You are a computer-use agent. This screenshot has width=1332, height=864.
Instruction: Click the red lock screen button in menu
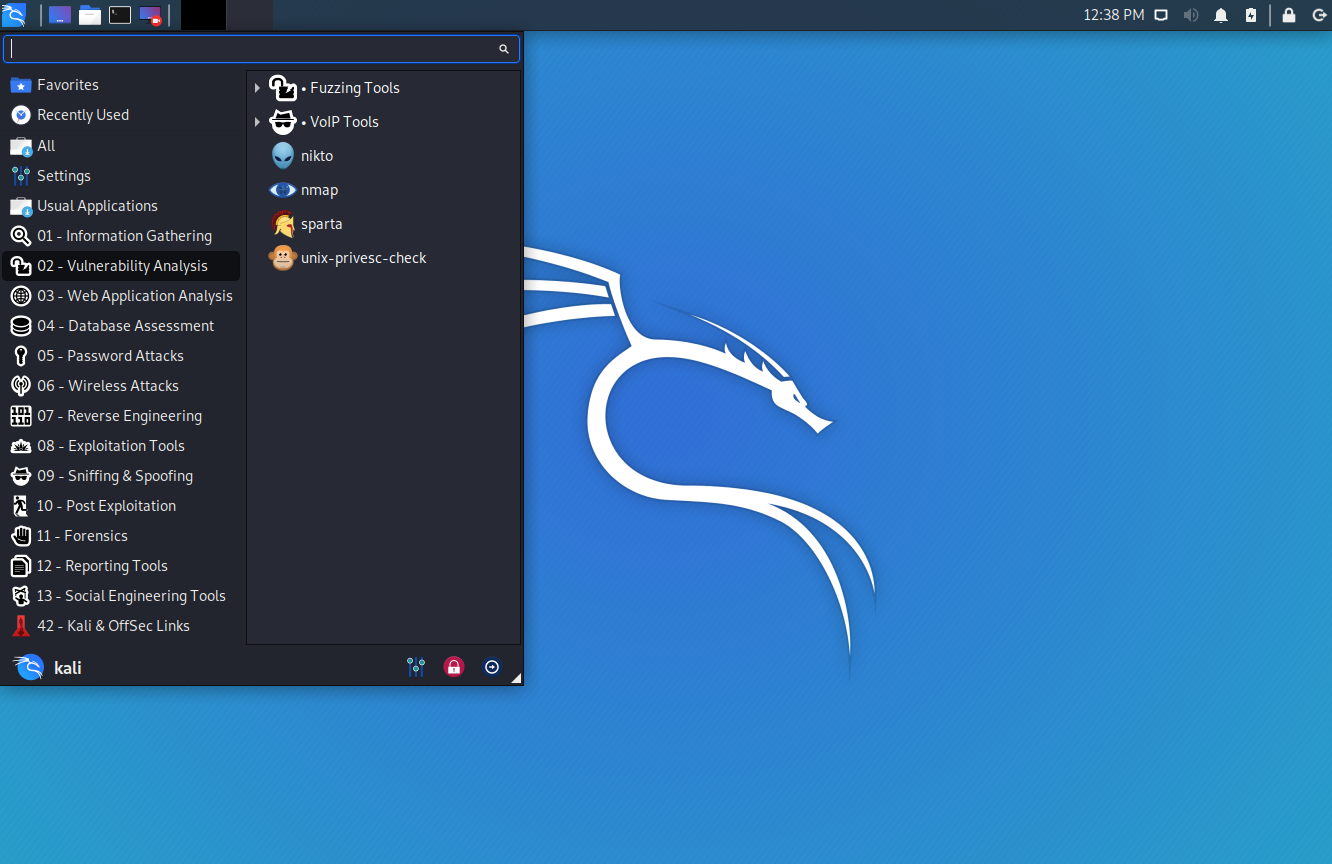click(x=454, y=667)
